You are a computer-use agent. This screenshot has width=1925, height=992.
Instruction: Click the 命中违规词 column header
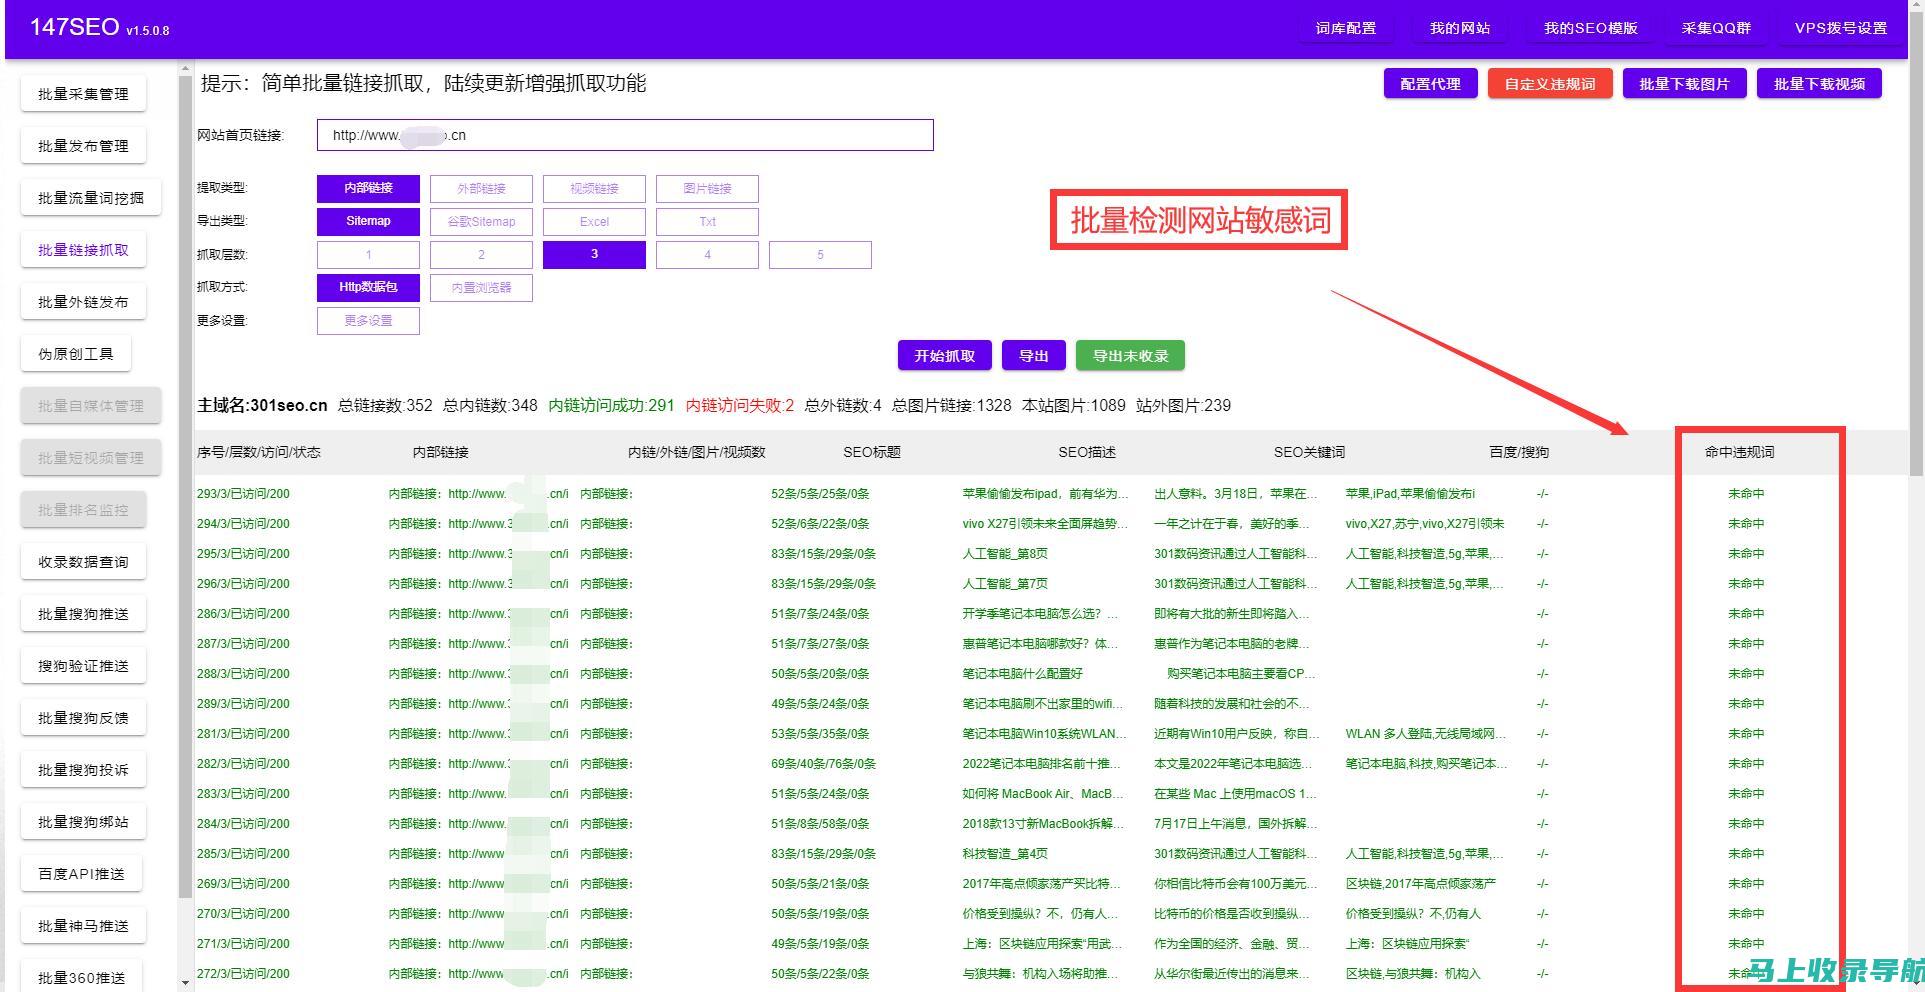pyautogui.click(x=1739, y=452)
